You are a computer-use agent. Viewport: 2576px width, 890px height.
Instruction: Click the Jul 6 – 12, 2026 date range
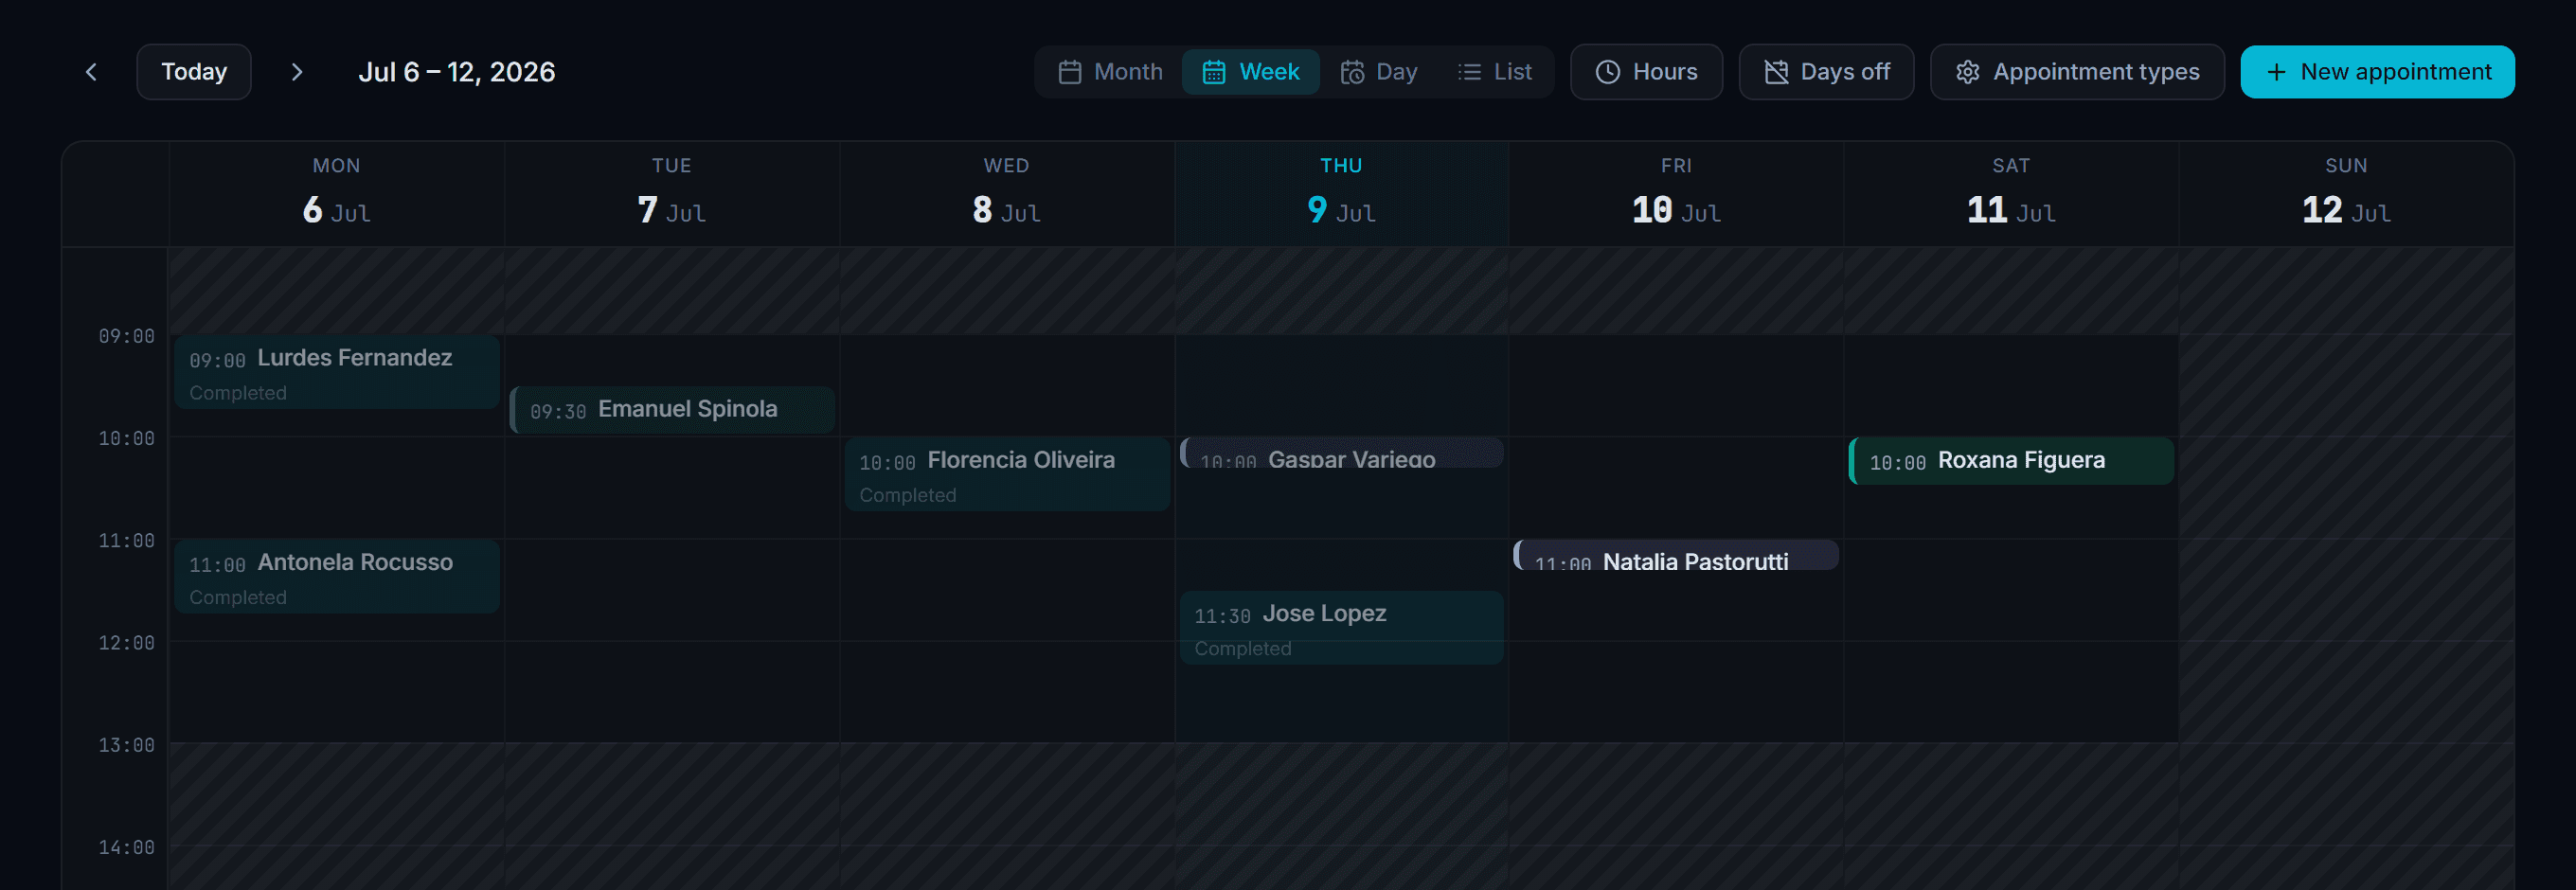(457, 72)
